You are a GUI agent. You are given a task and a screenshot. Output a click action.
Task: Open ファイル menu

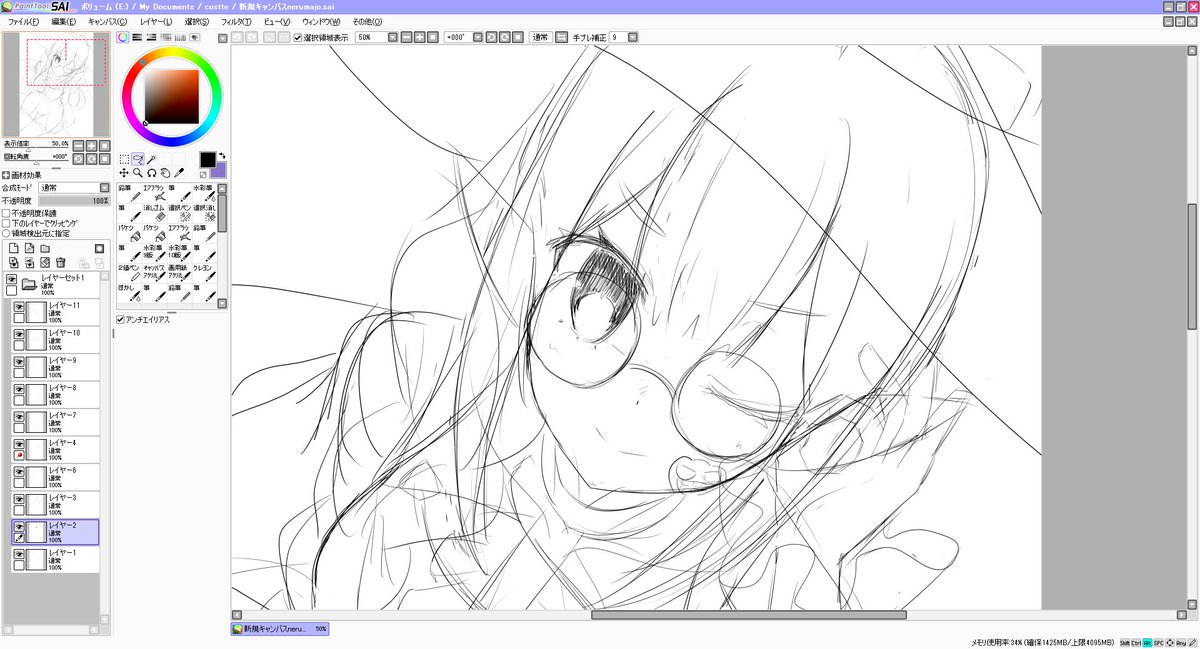click(x=23, y=21)
